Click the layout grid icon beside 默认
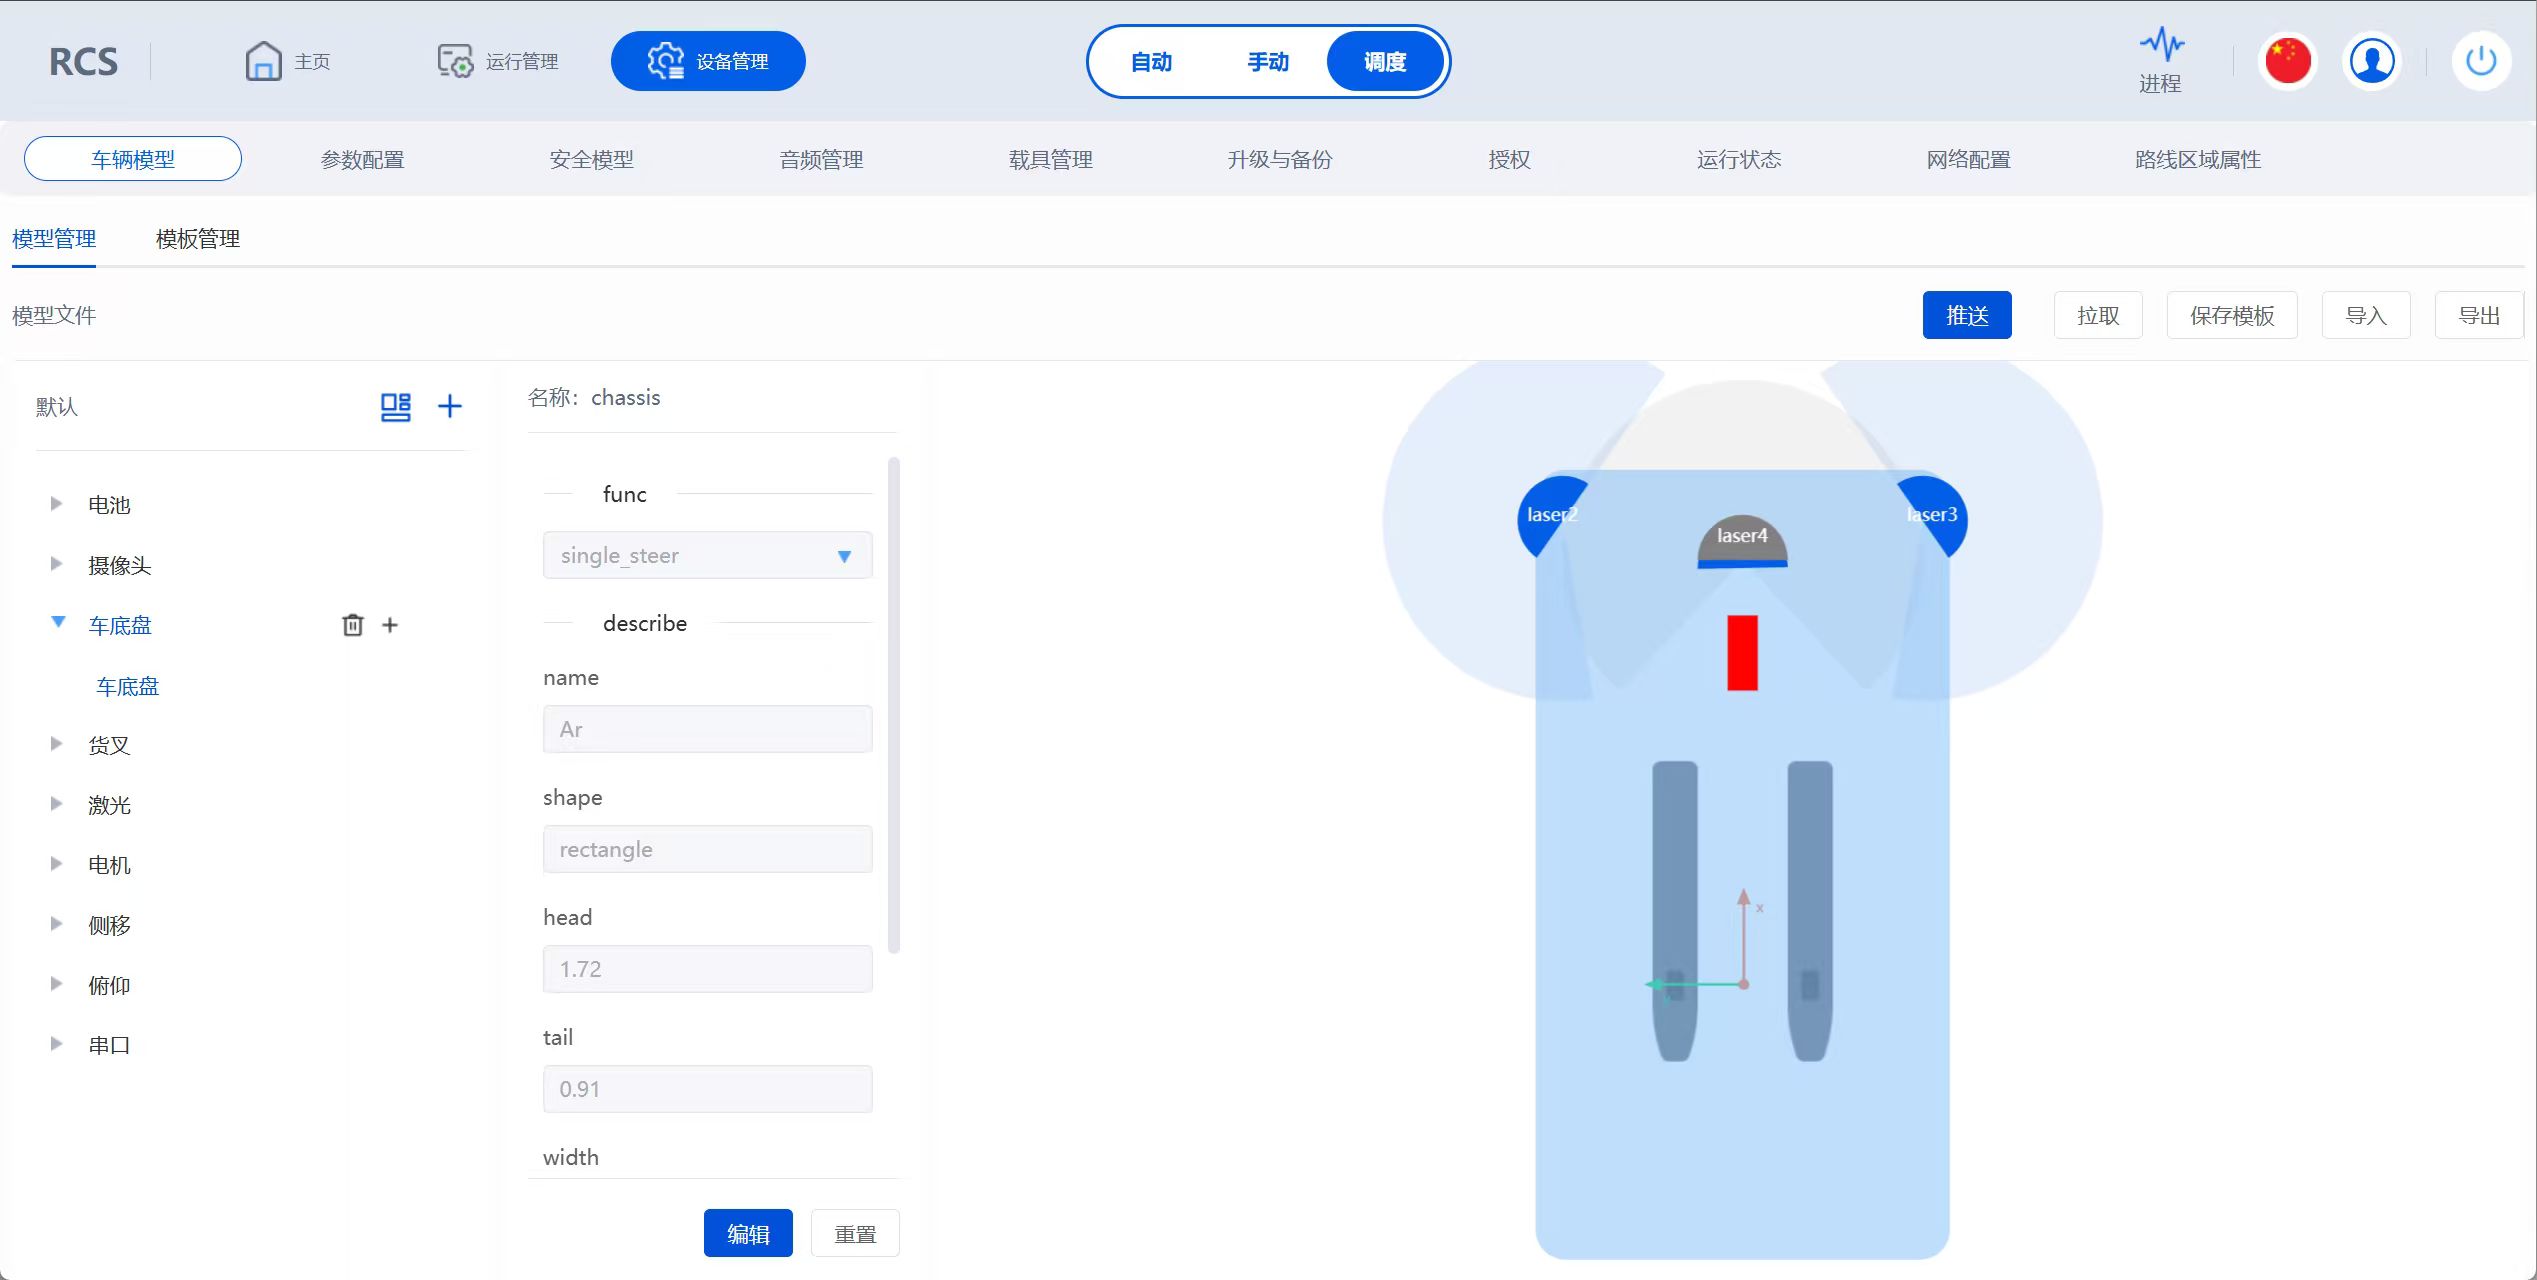The height and width of the screenshot is (1280, 2537). (395, 406)
